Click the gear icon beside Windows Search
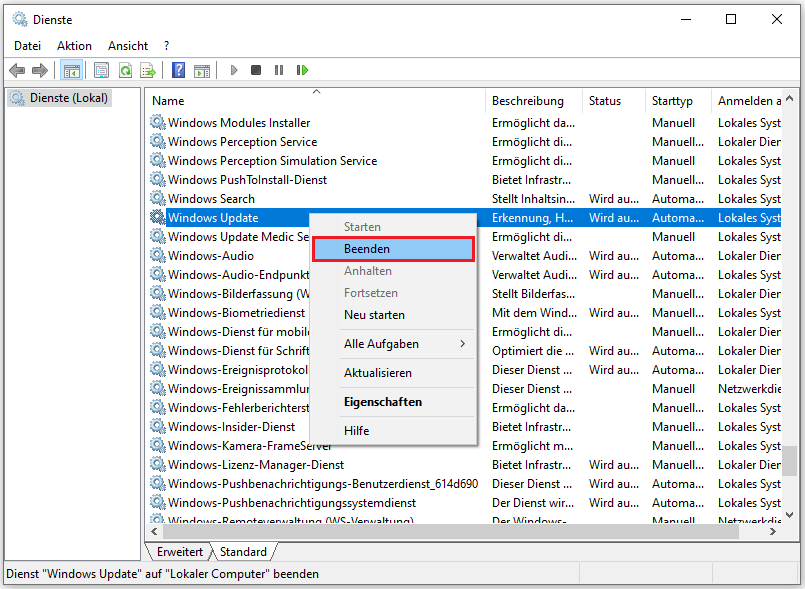The height and width of the screenshot is (589, 805). 157,198
